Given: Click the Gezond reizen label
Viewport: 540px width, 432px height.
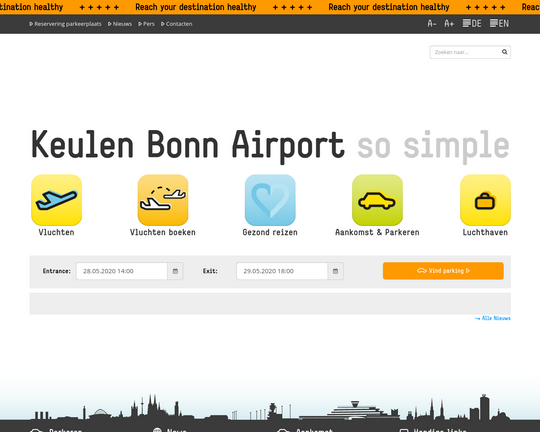Looking at the screenshot, I should pyautogui.click(x=270, y=233).
